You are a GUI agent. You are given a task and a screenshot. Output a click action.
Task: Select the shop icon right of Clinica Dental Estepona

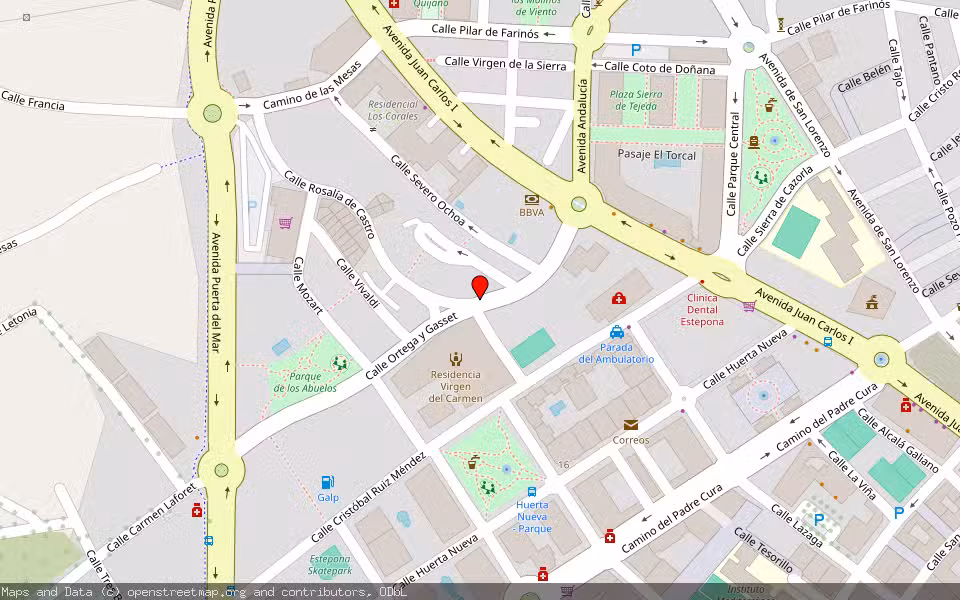click(x=749, y=306)
